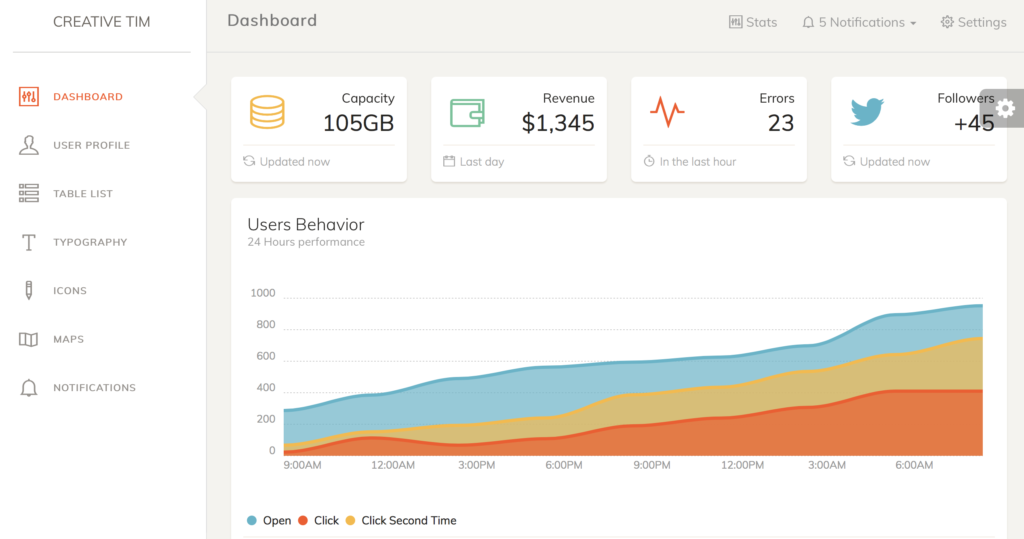Open Stats in the top navbar

[753, 22]
